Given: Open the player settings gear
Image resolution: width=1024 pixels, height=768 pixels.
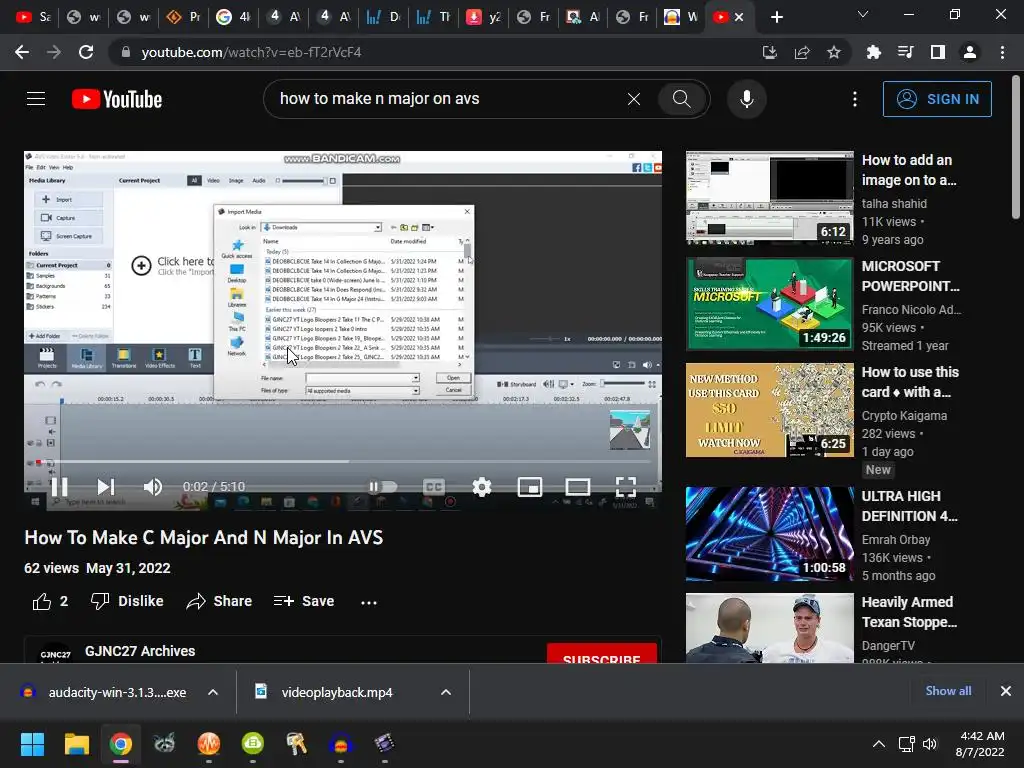Looking at the screenshot, I should [x=481, y=487].
